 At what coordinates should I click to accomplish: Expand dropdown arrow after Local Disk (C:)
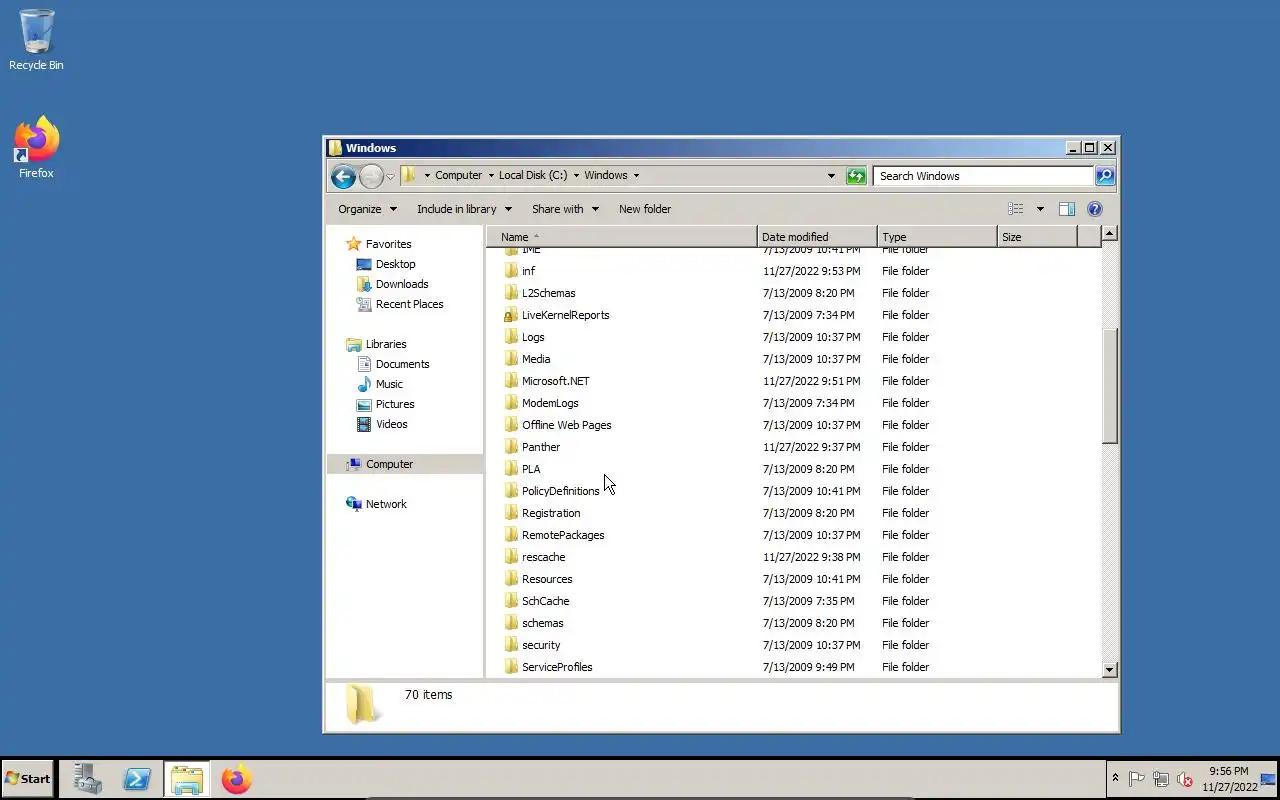pyautogui.click(x=575, y=175)
